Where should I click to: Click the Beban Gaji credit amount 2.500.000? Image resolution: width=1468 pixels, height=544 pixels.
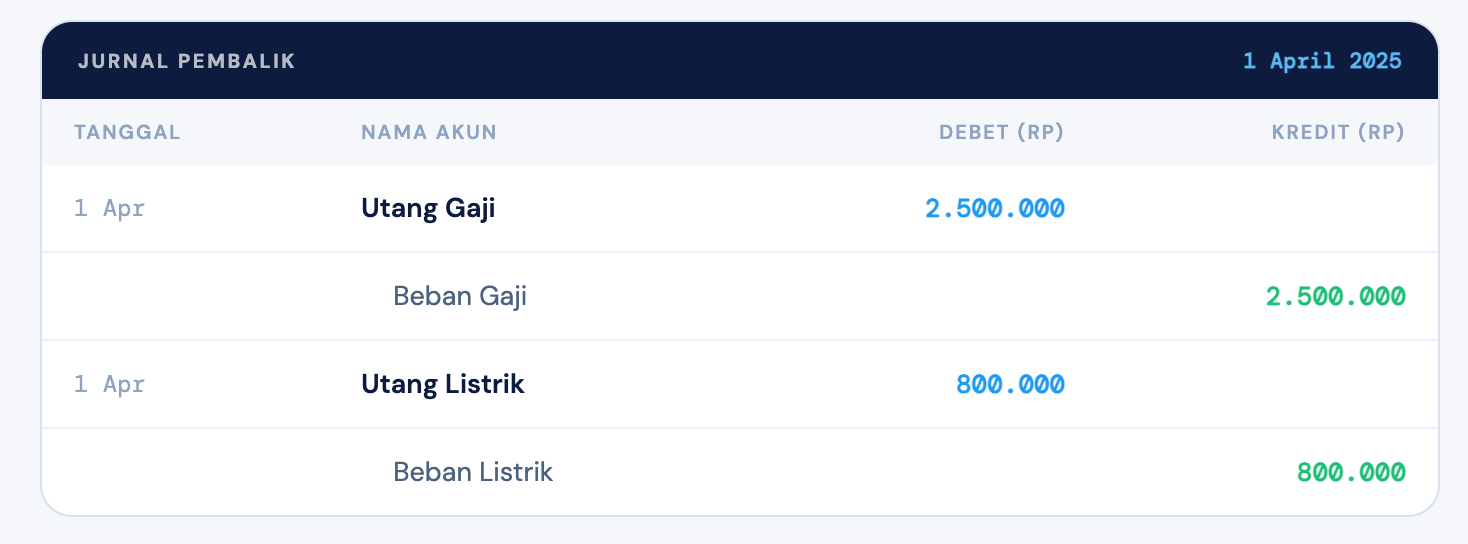tap(1336, 296)
